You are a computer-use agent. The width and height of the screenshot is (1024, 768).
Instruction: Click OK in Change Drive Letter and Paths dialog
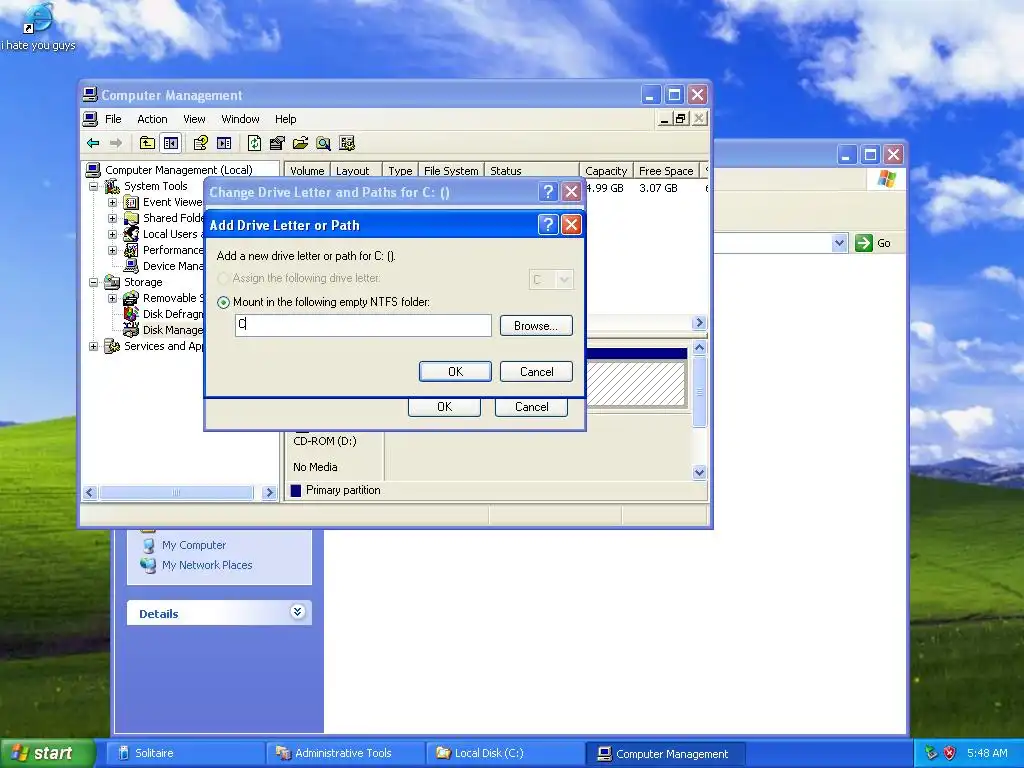coord(444,407)
